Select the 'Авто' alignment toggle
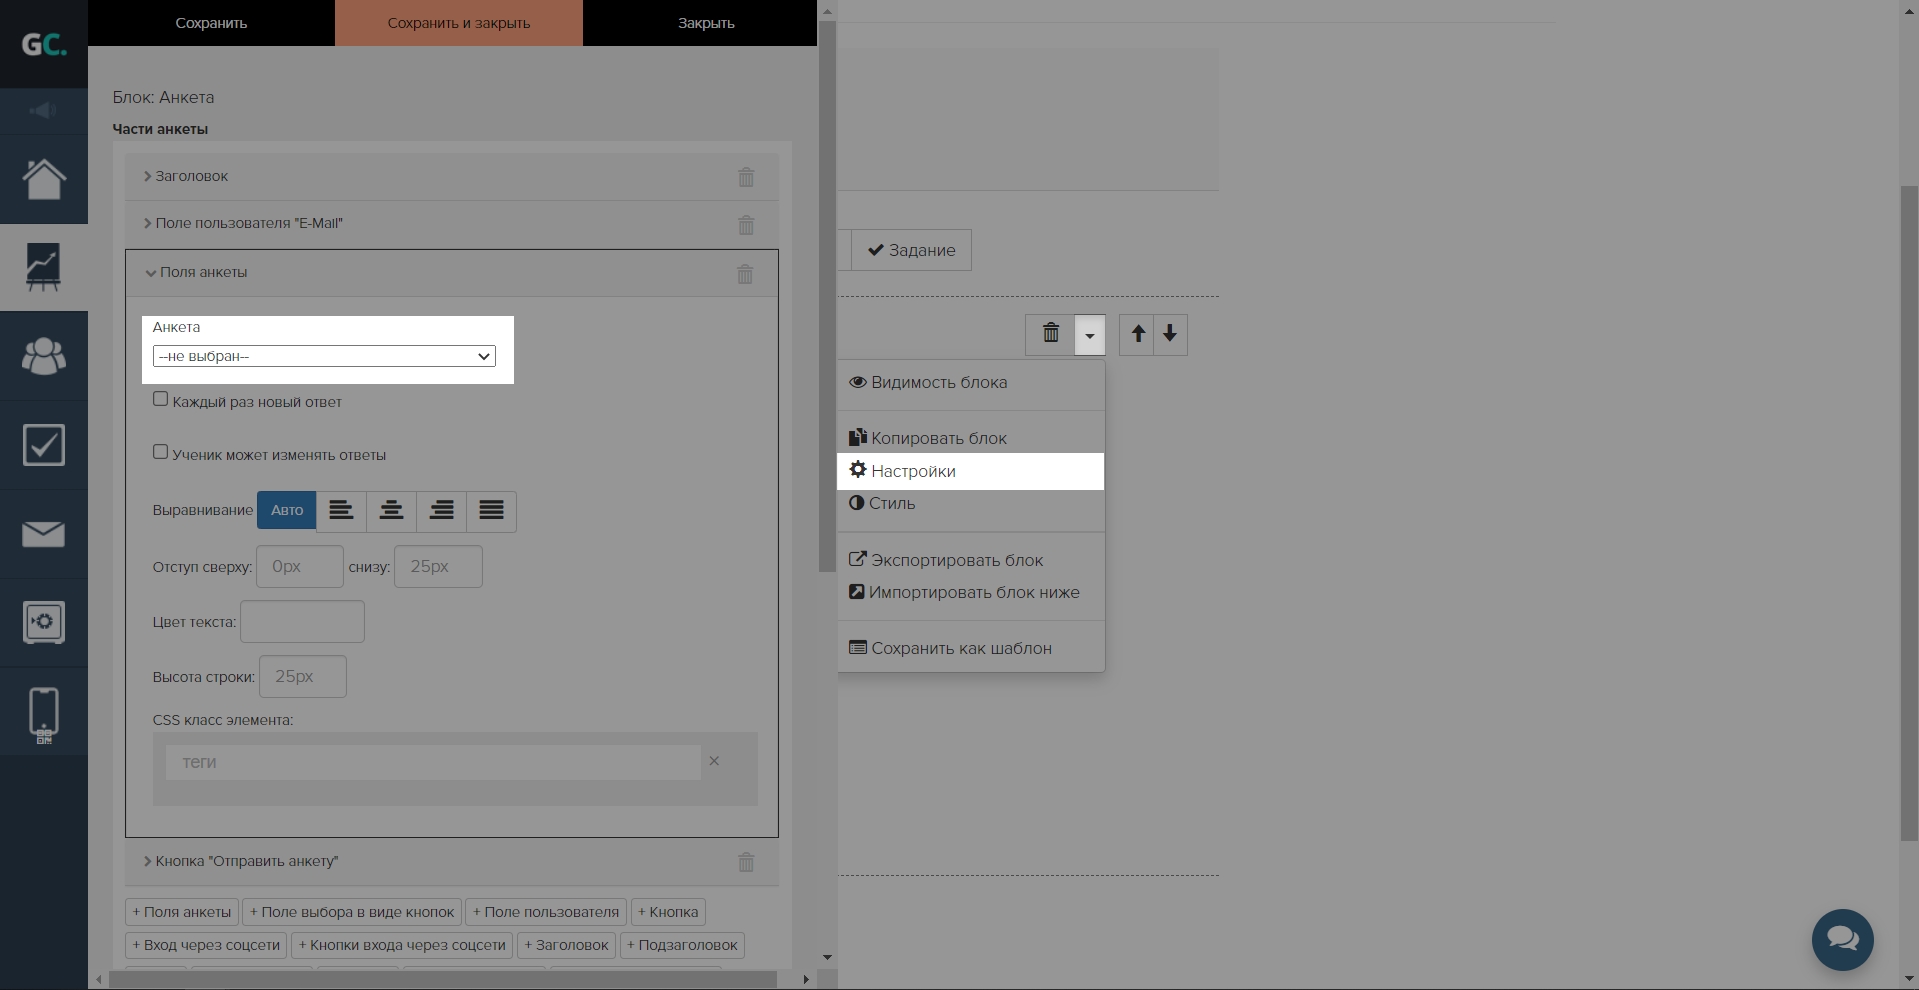 click(x=287, y=511)
